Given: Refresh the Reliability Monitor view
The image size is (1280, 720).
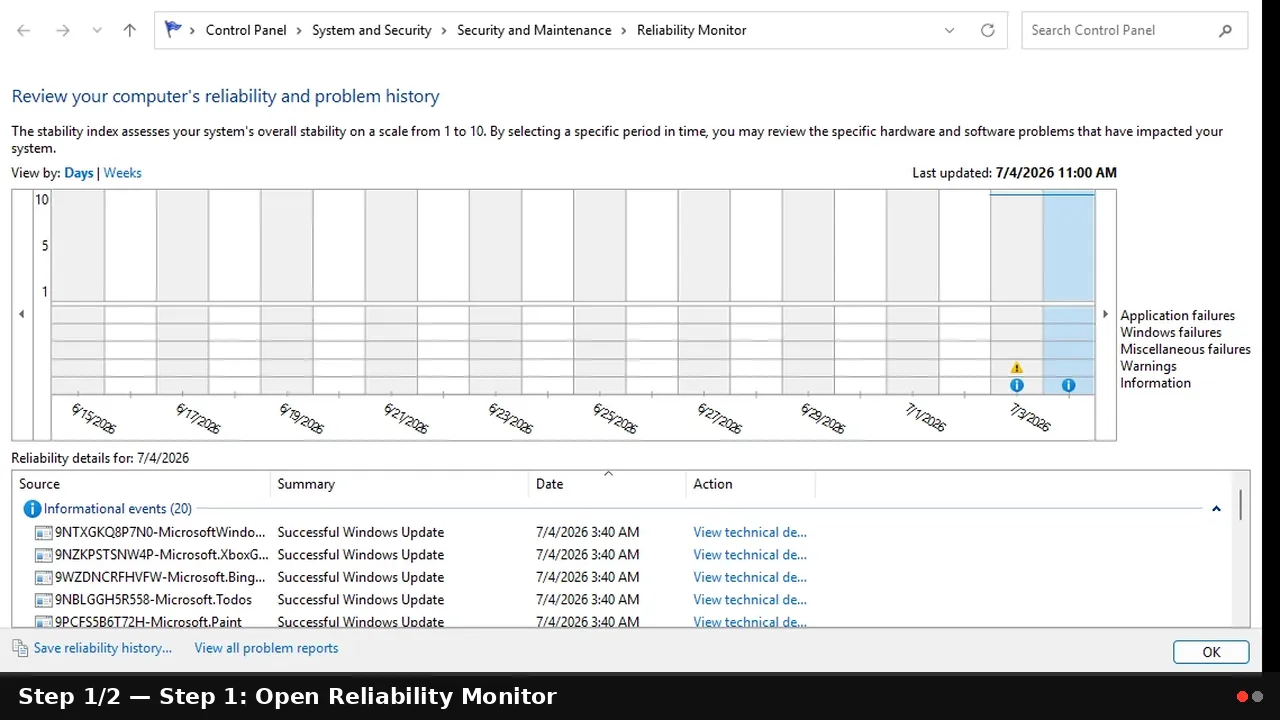Looking at the screenshot, I should coord(988,30).
